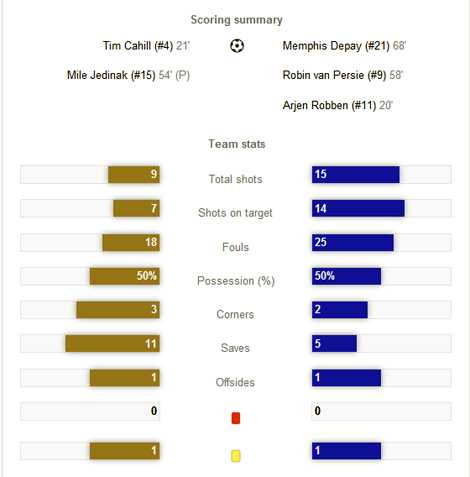Click the blue Corners bar showing 2
The image size is (470, 477).
[340, 310]
